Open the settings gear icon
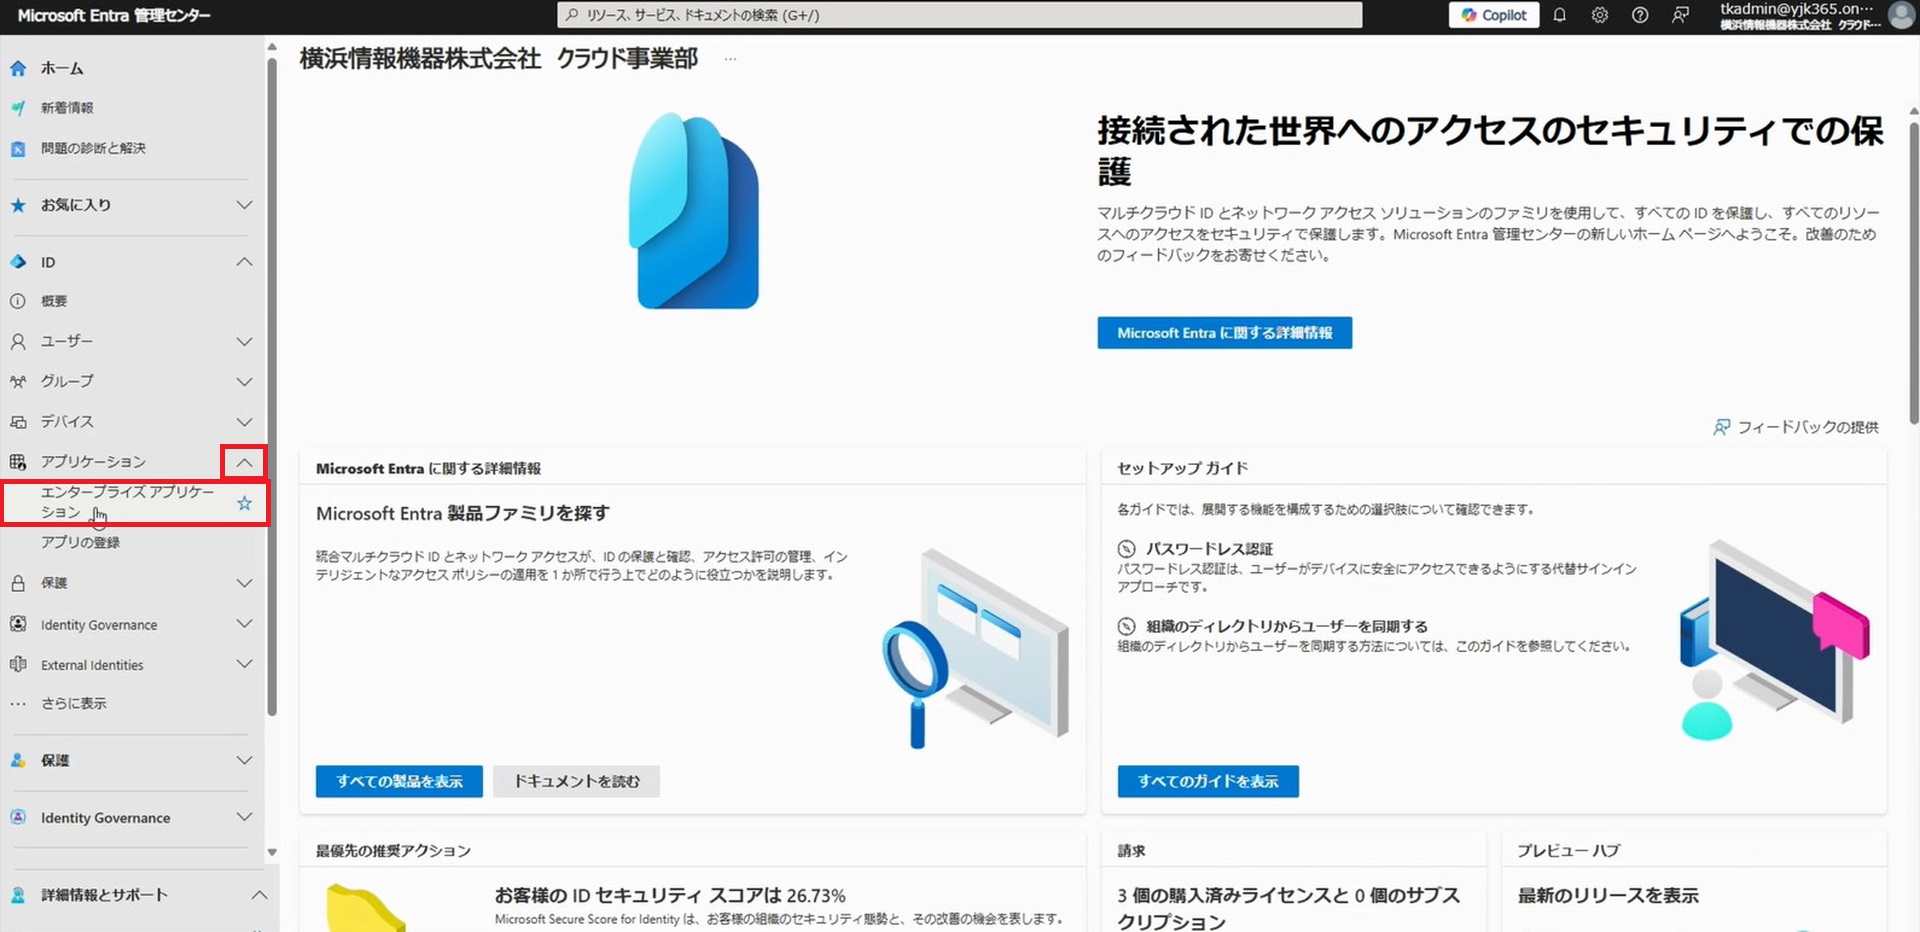 pos(1600,15)
